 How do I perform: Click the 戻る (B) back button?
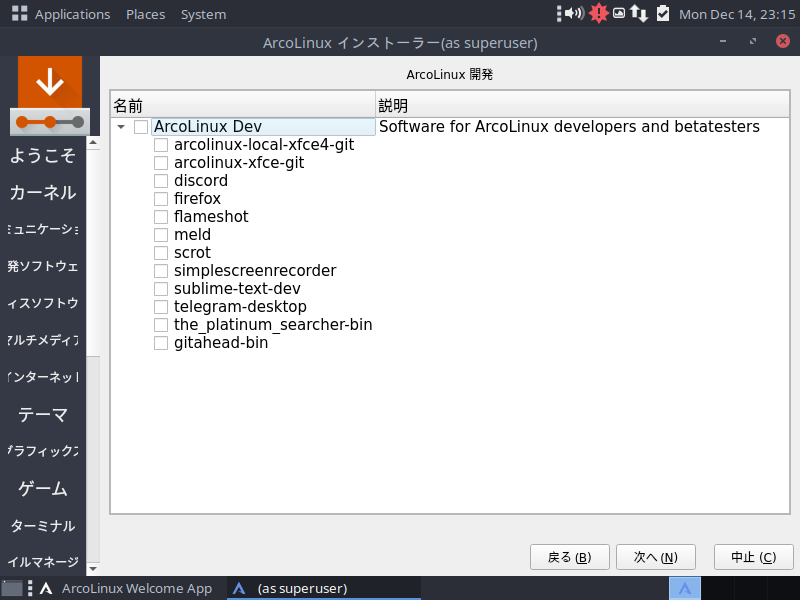pyautogui.click(x=569, y=557)
